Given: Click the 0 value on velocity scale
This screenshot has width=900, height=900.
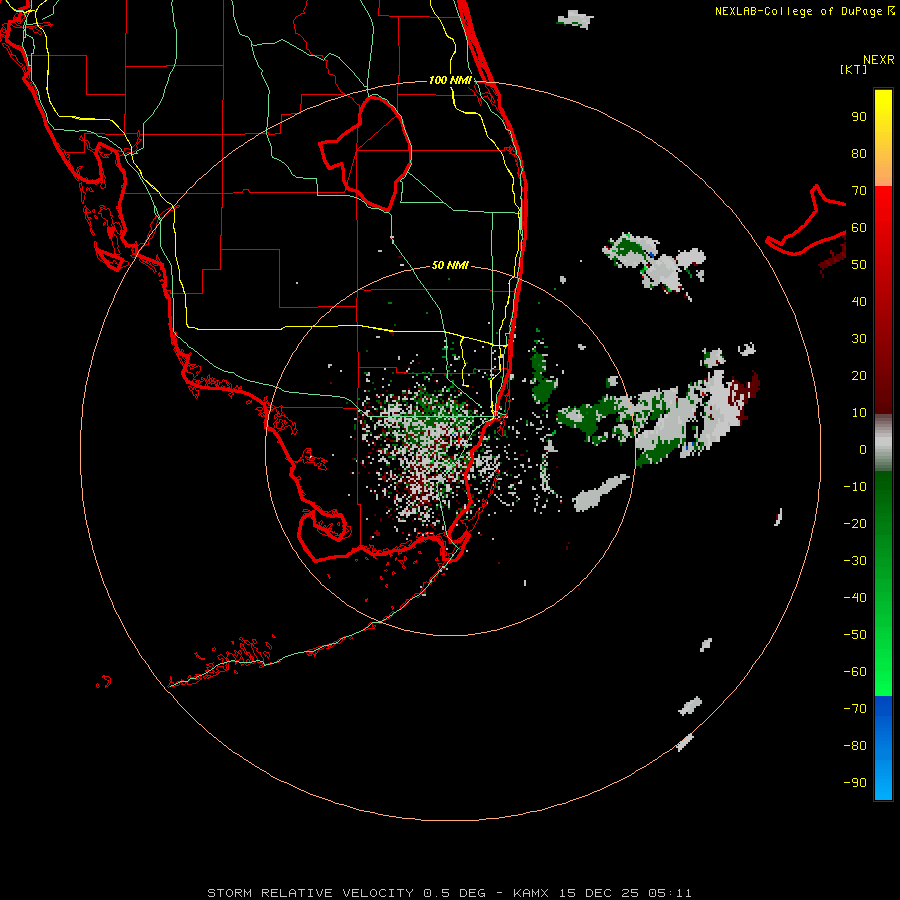Looking at the screenshot, I should tap(863, 450).
